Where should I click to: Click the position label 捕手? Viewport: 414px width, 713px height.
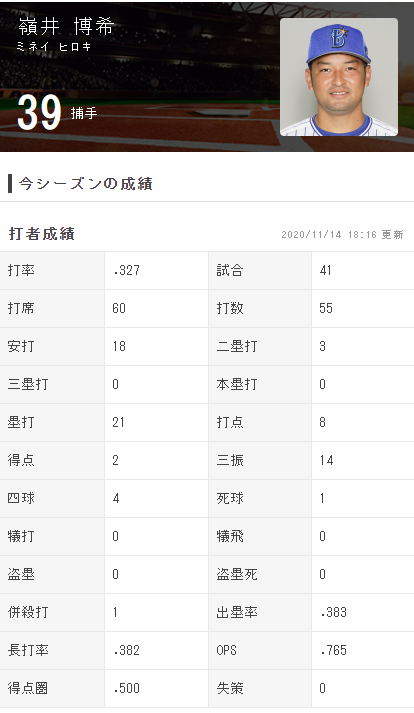tap(84, 113)
